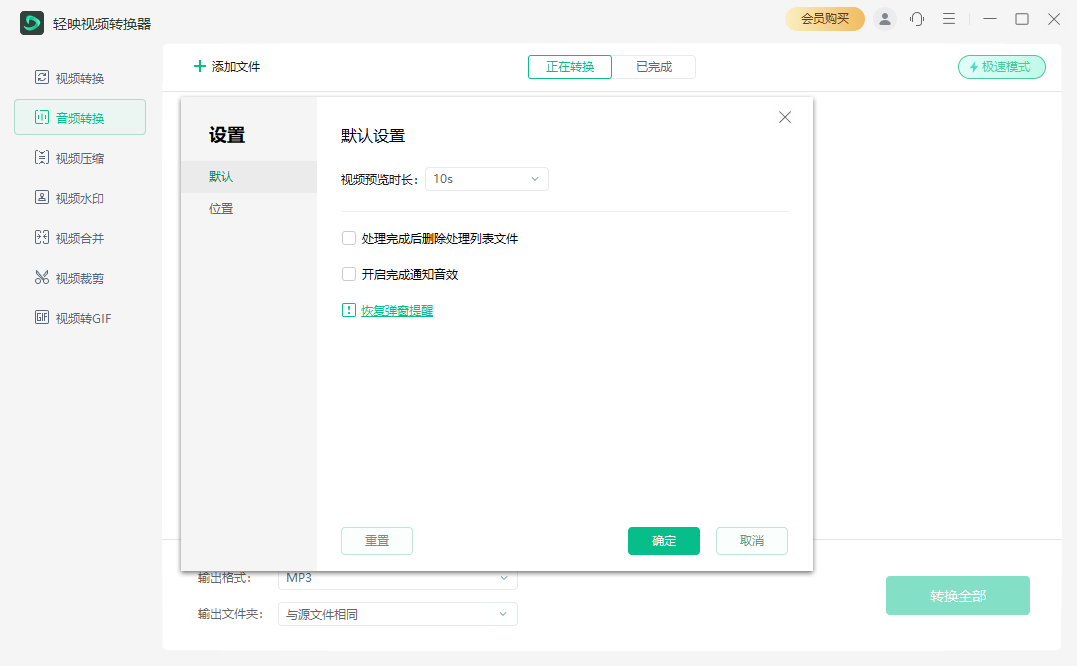Click the 视频预览时长 label

click(378, 180)
